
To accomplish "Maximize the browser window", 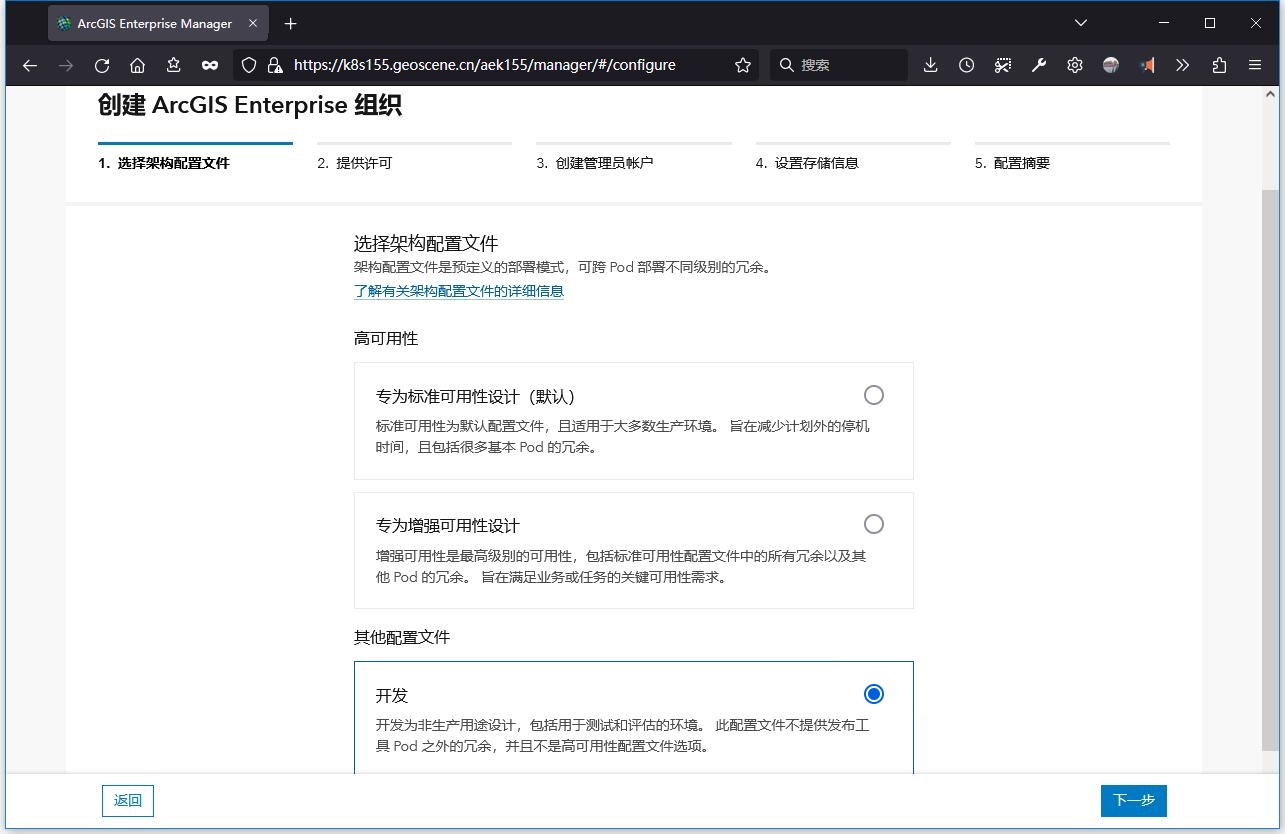I will click(1210, 23).
